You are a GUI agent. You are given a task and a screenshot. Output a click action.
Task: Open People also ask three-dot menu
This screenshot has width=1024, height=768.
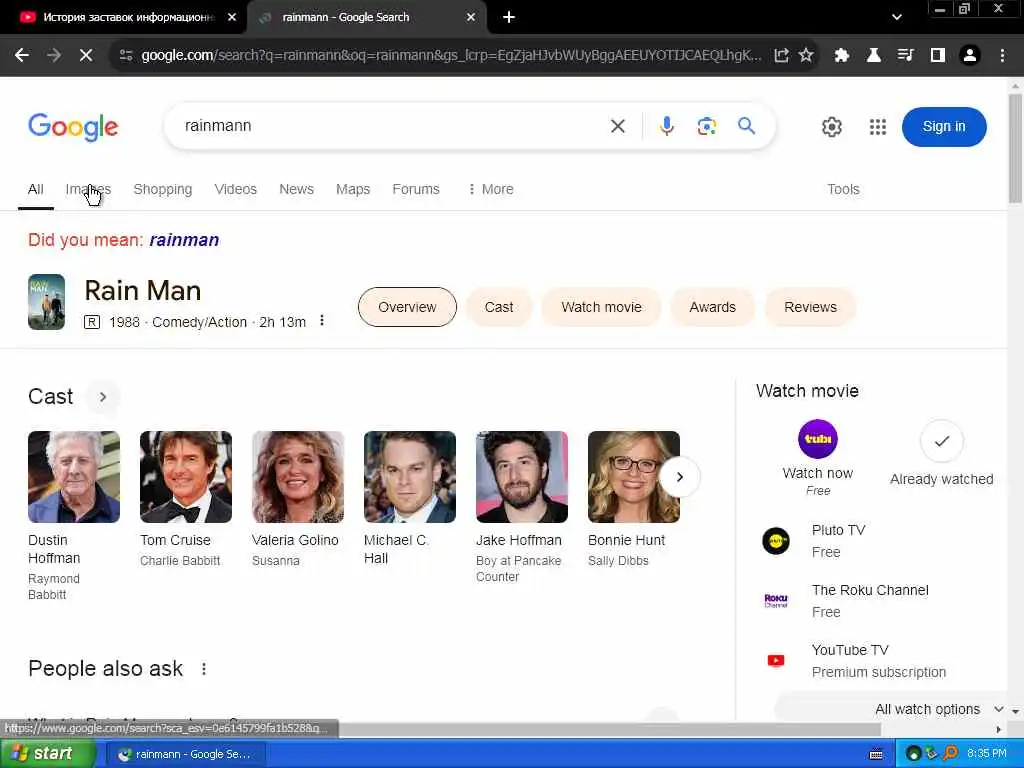[204, 669]
